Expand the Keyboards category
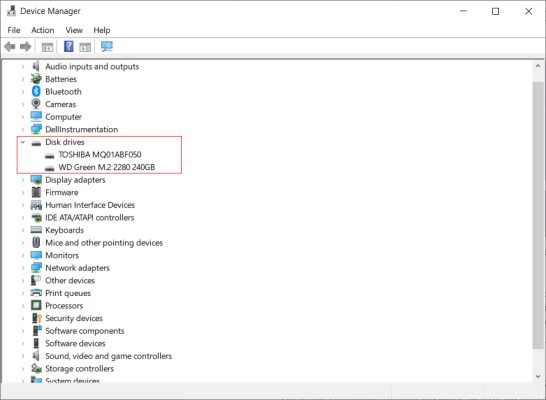Image resolution: width=546 pixels, height=400 pixels. [23, 230]
